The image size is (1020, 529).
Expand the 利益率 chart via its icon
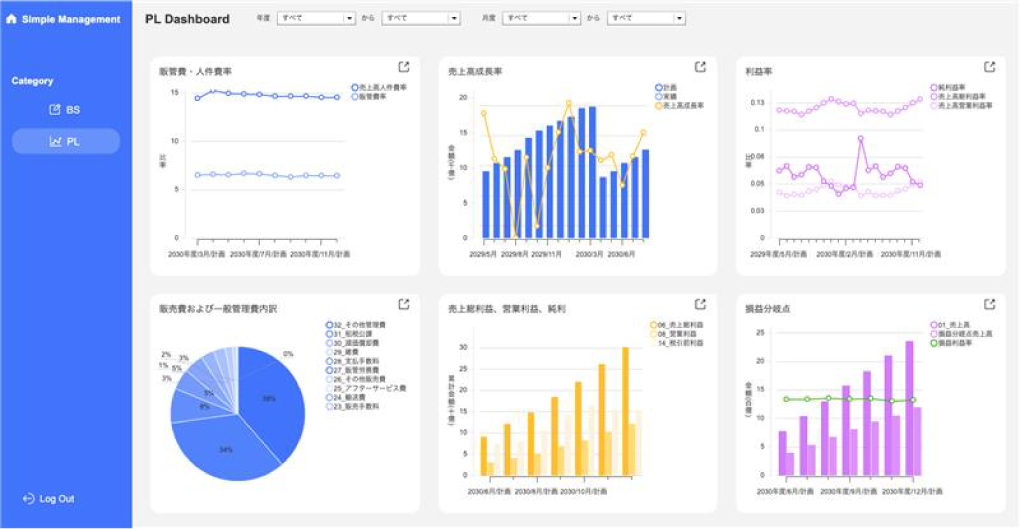989,67
